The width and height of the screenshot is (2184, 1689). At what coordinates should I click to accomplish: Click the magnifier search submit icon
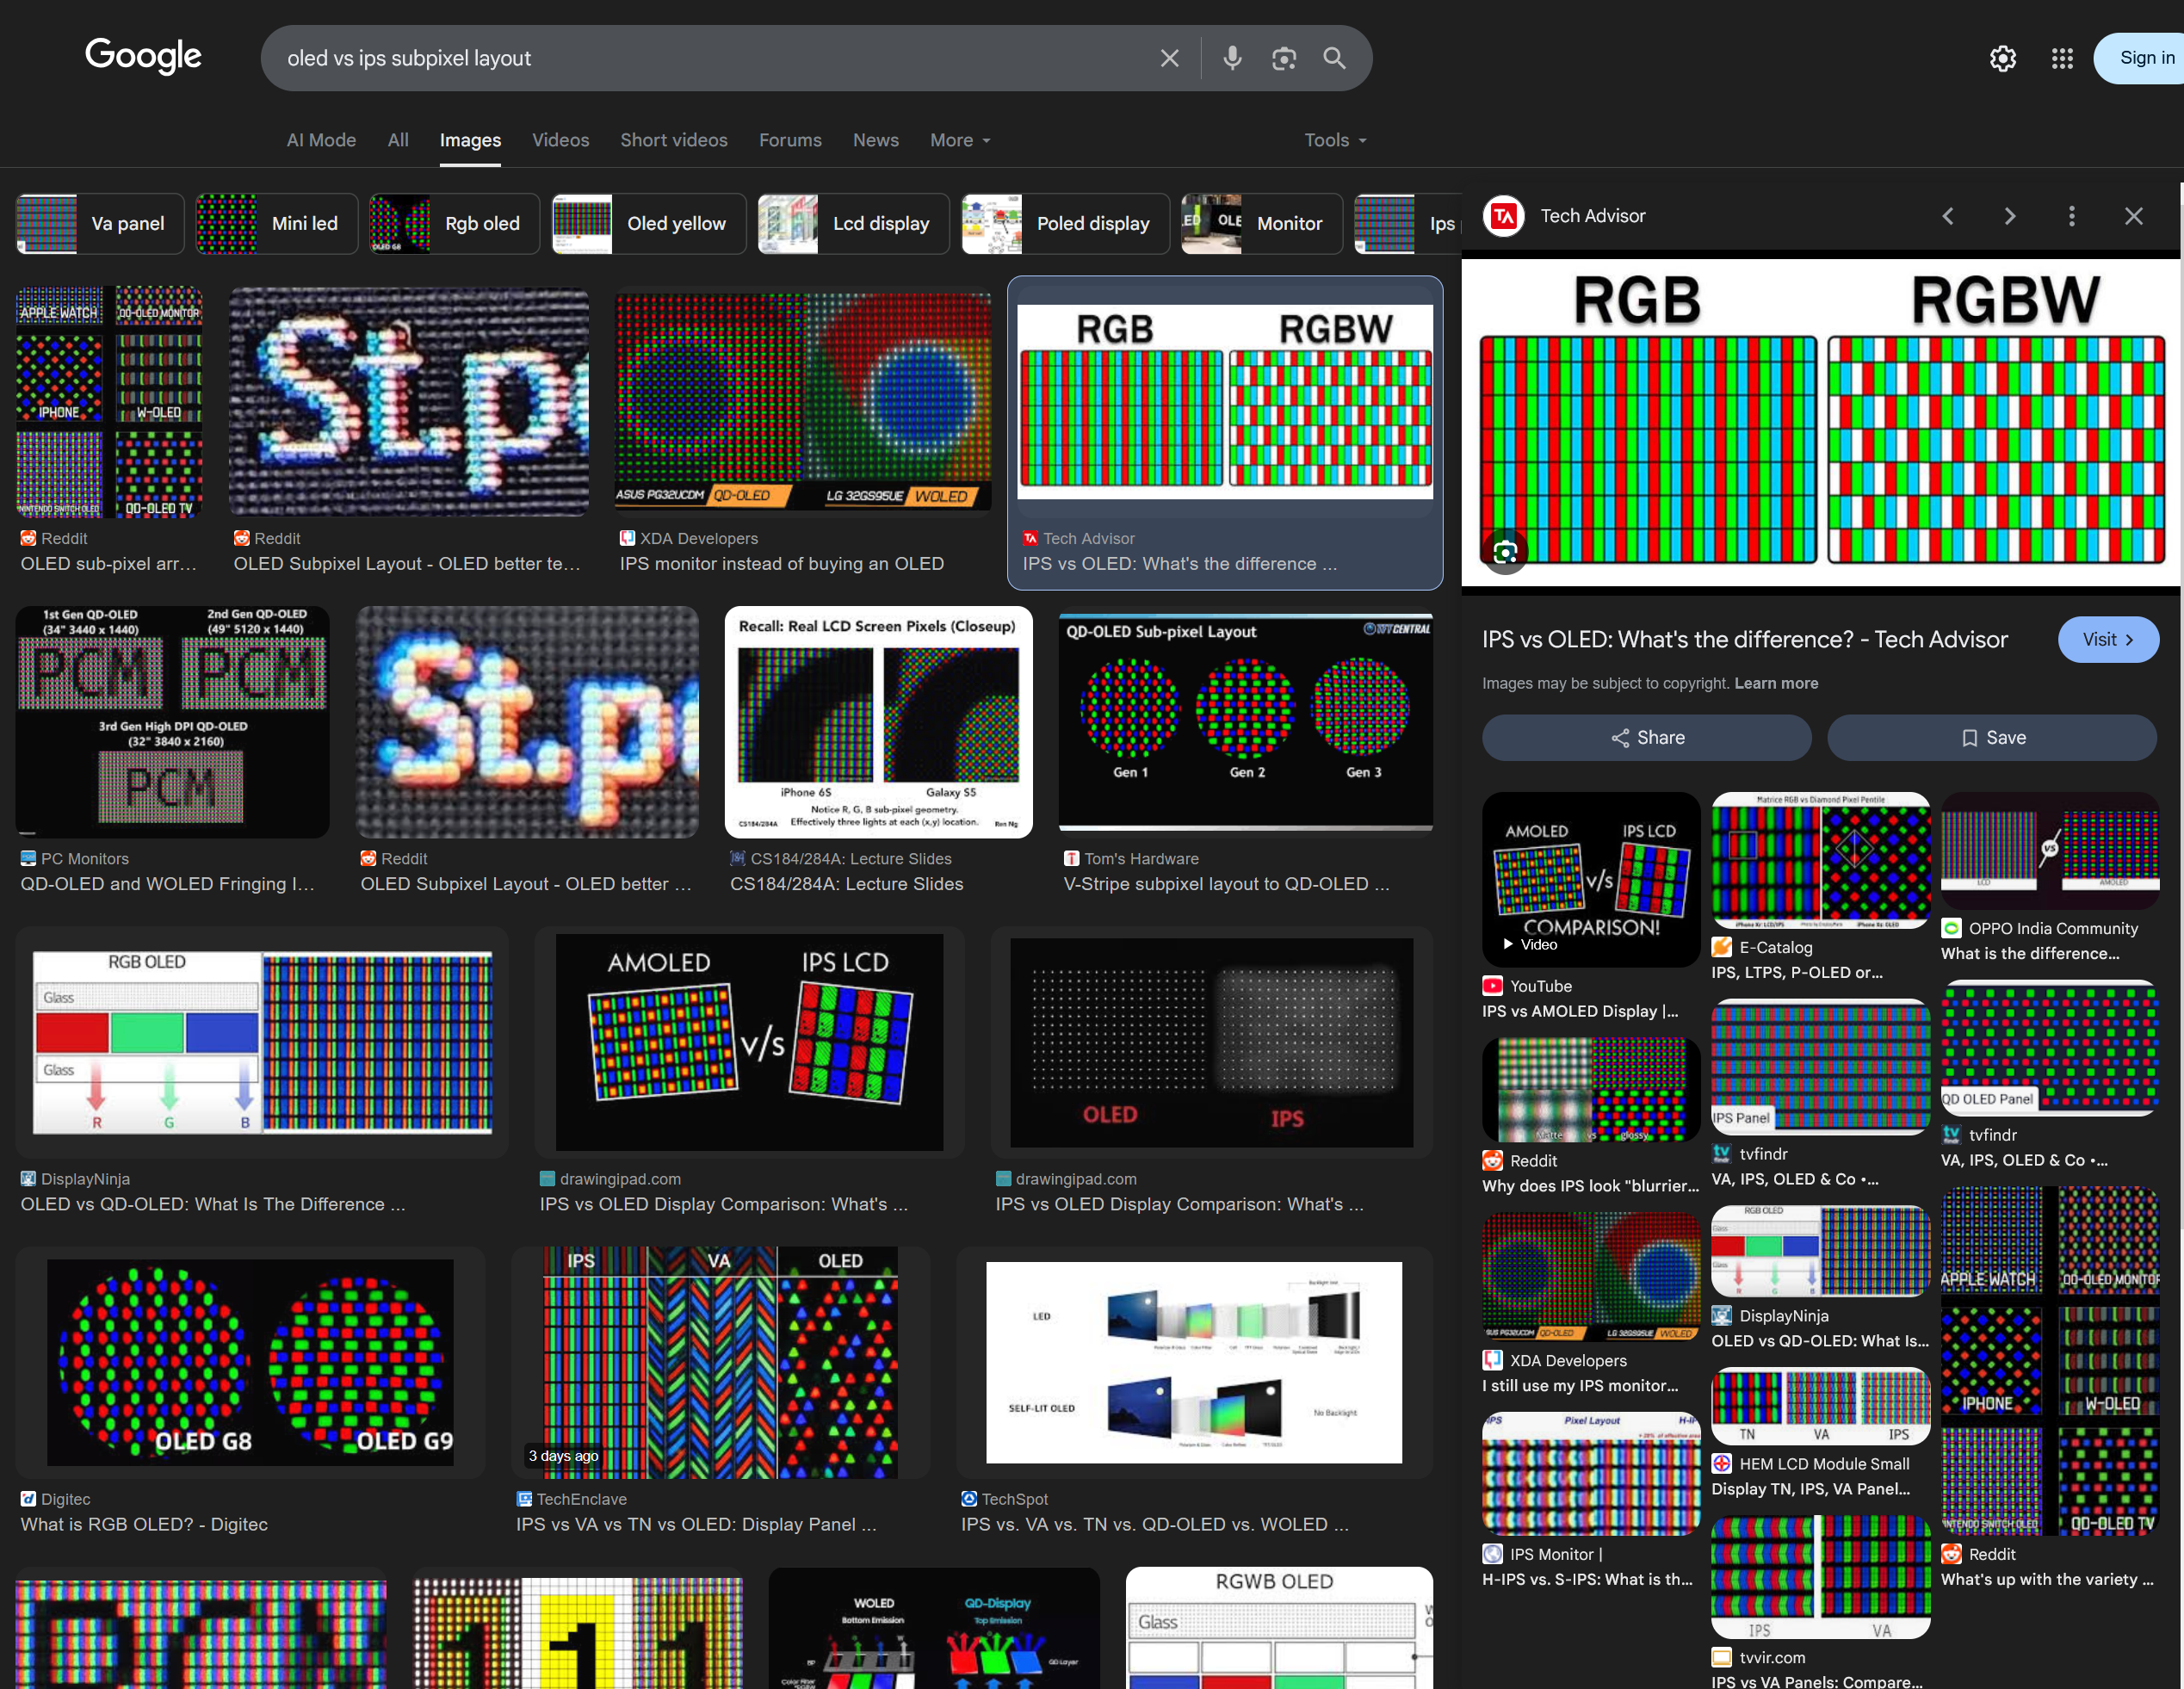pyautogui.click(x=1334, y=58)
